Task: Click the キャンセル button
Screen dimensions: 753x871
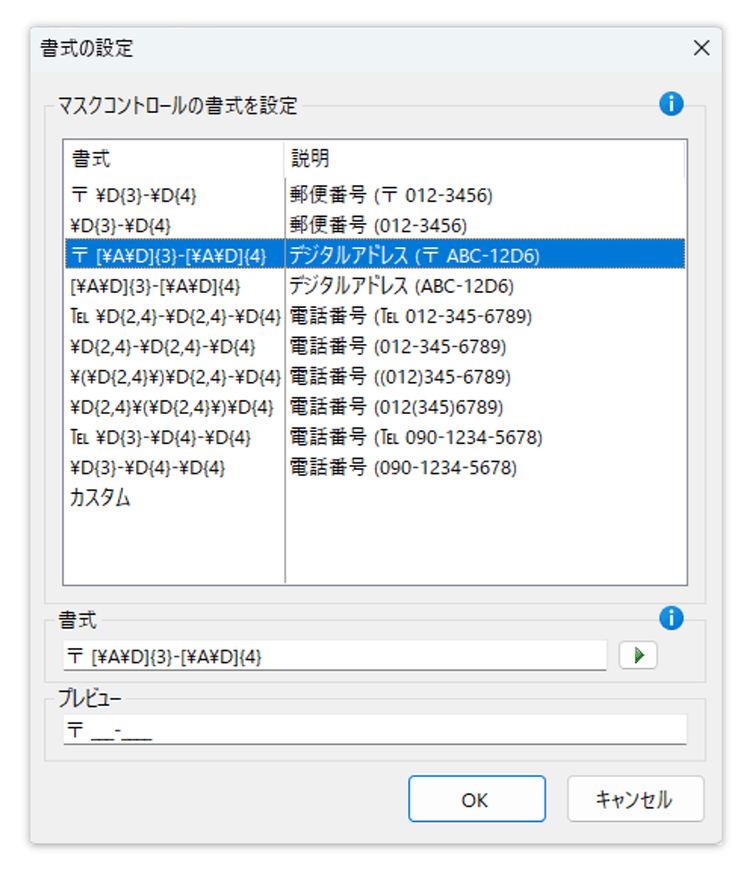Action: coord(635,799)
